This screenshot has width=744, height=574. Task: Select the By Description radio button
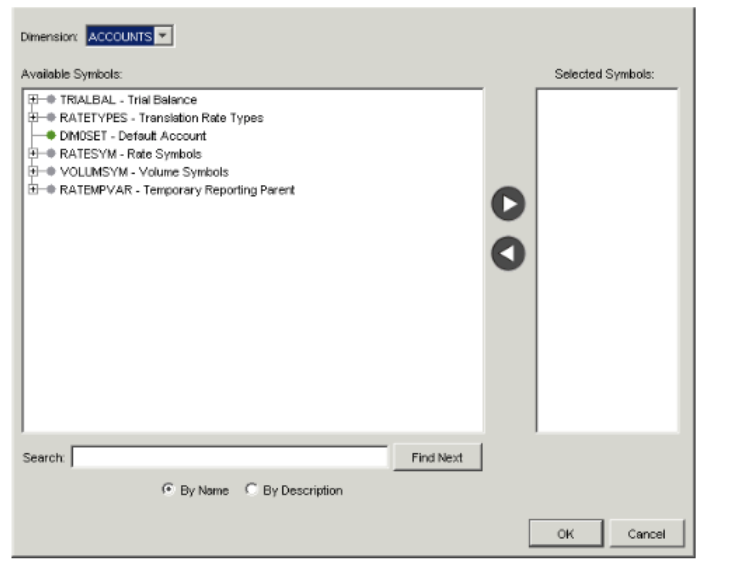(252, 490)
